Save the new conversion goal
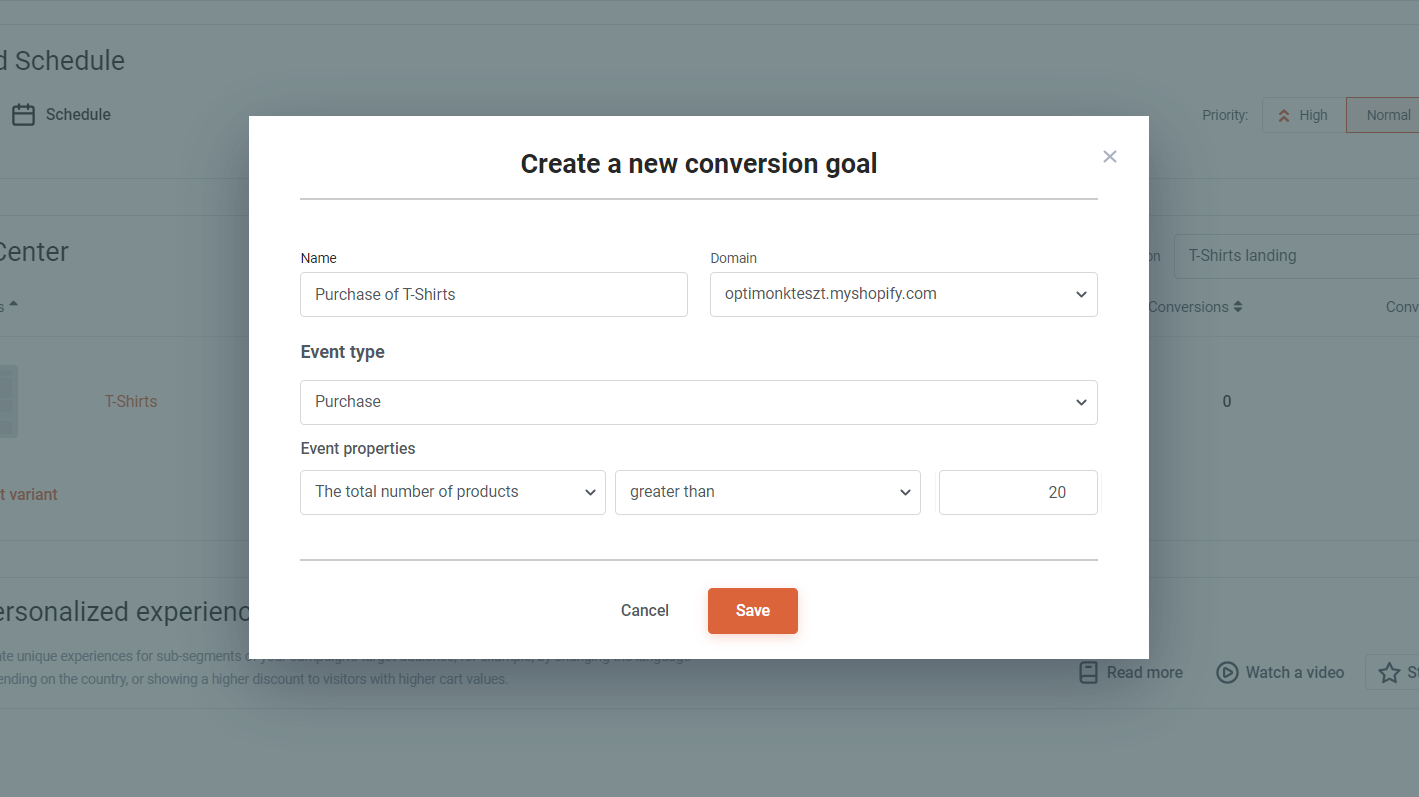1419x797 pixels. (753, 611)
